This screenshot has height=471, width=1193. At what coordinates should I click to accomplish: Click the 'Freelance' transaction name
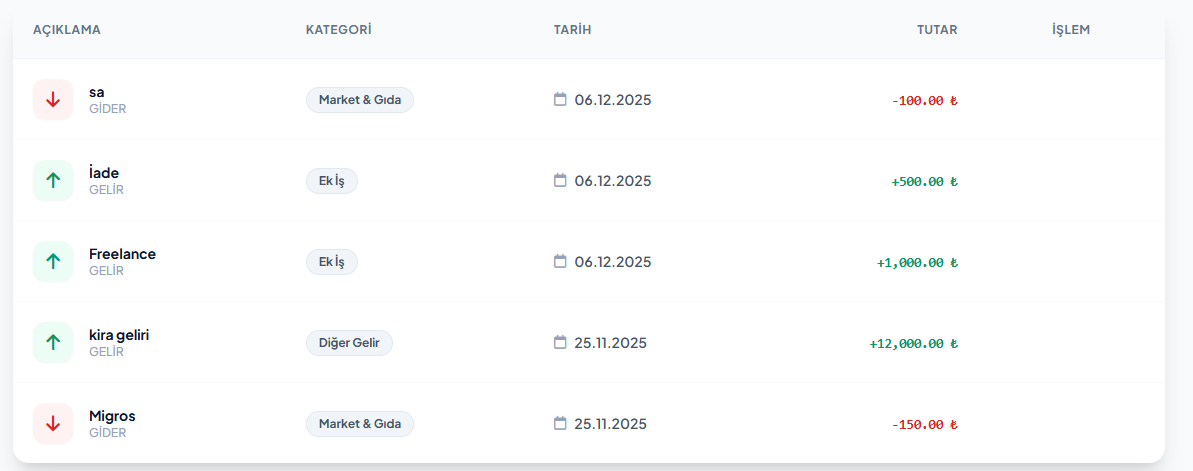(122, 254)
